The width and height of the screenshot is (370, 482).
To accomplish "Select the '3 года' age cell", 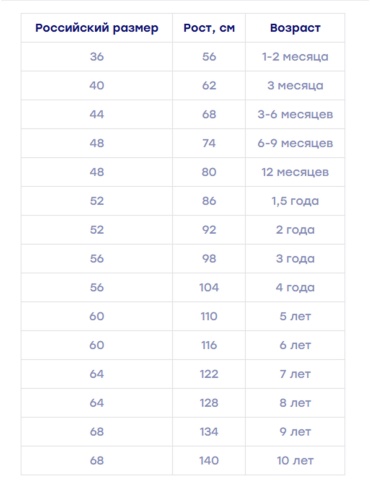I will click(295, 259).
